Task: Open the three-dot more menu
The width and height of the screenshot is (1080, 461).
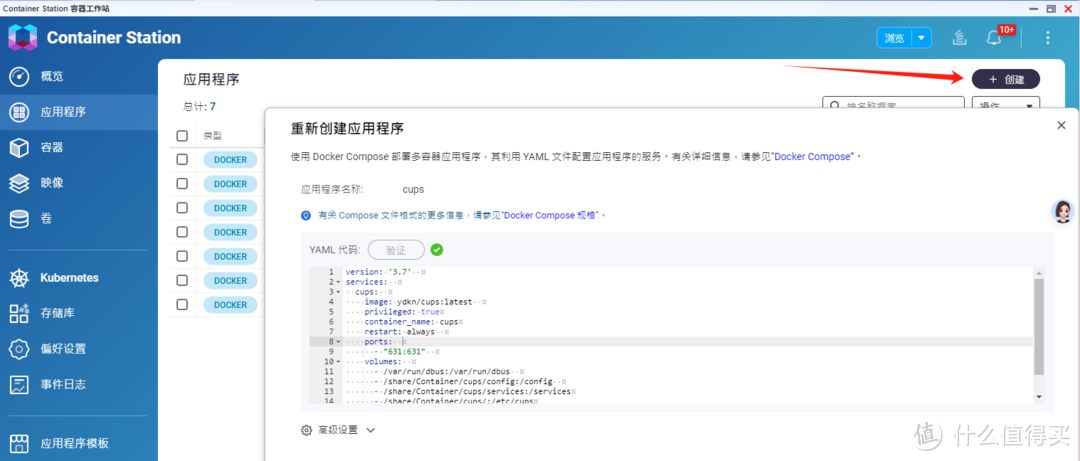Action: pyautogui.click(x=1048, y=38)
